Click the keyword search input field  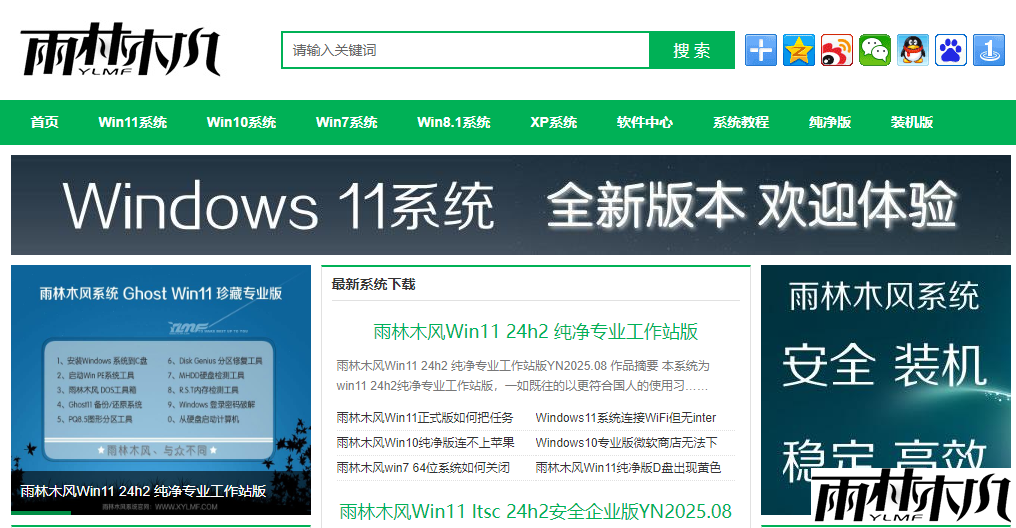(x=465, y=50)
